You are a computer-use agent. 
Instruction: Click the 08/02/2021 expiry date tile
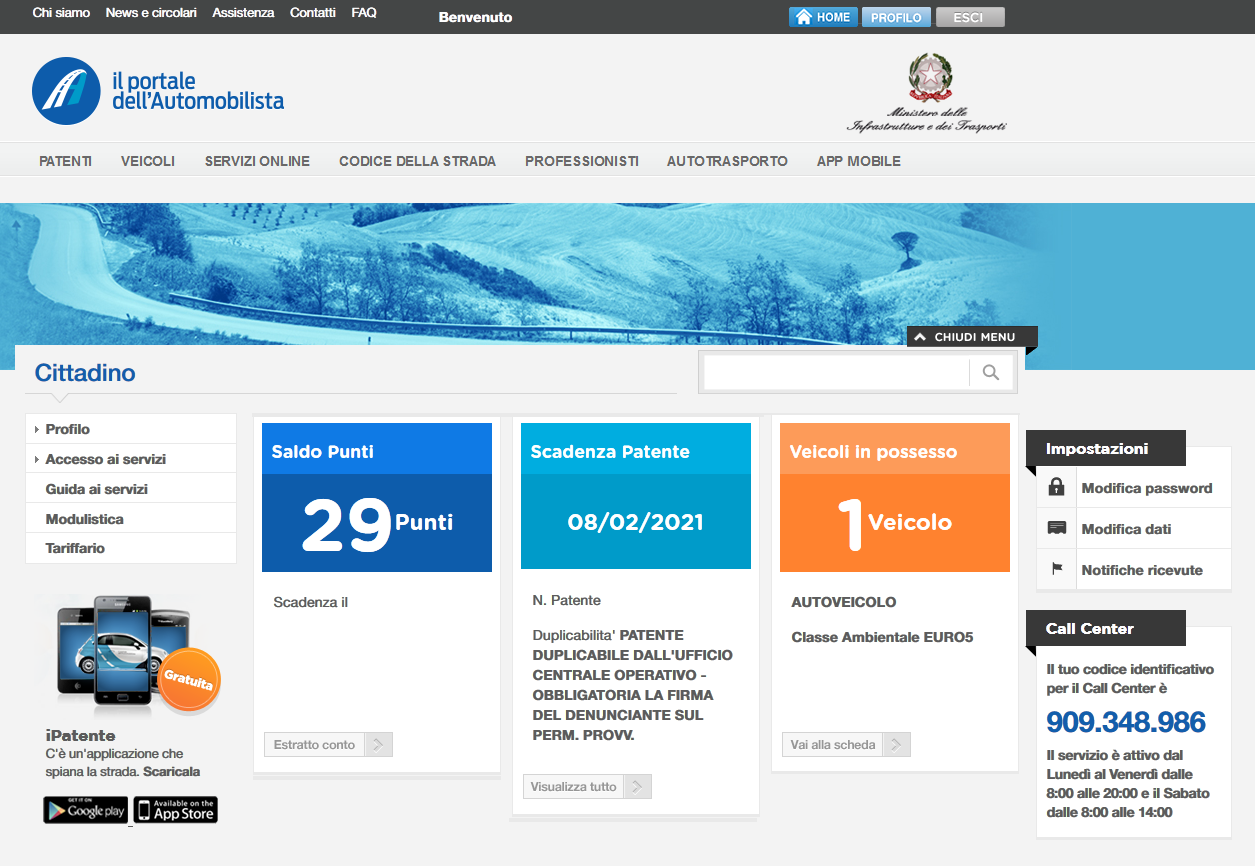click(636, 522)
